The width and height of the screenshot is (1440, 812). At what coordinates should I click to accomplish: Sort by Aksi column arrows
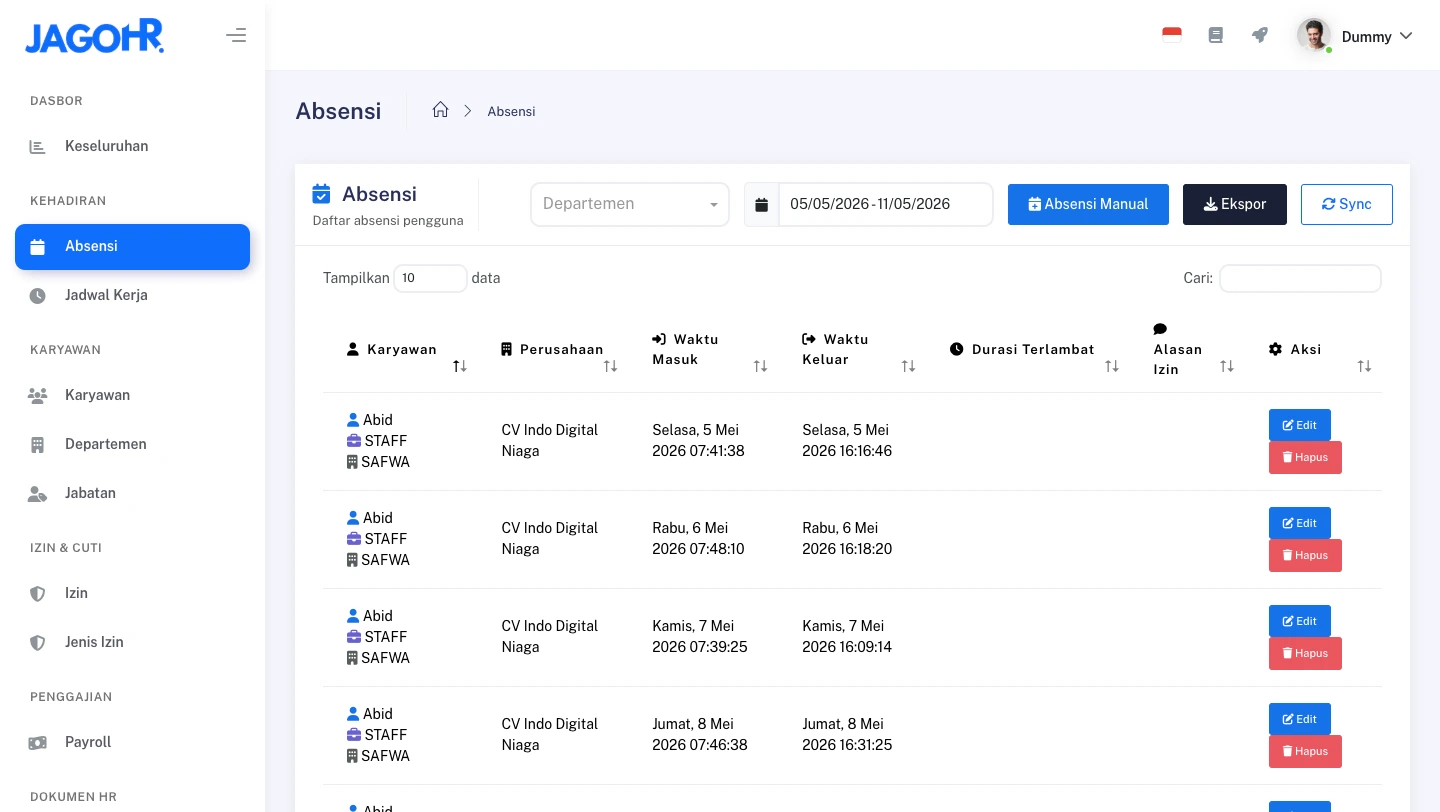point(1364,366)
